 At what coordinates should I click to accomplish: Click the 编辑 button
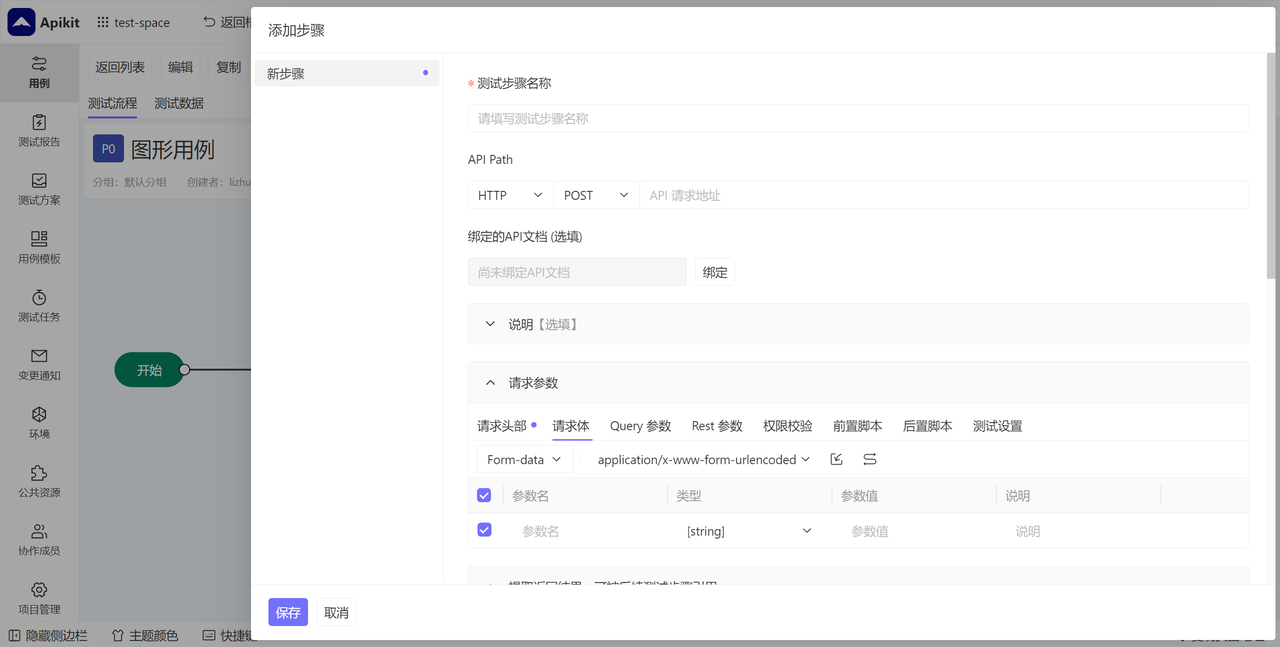coord(180,67)
